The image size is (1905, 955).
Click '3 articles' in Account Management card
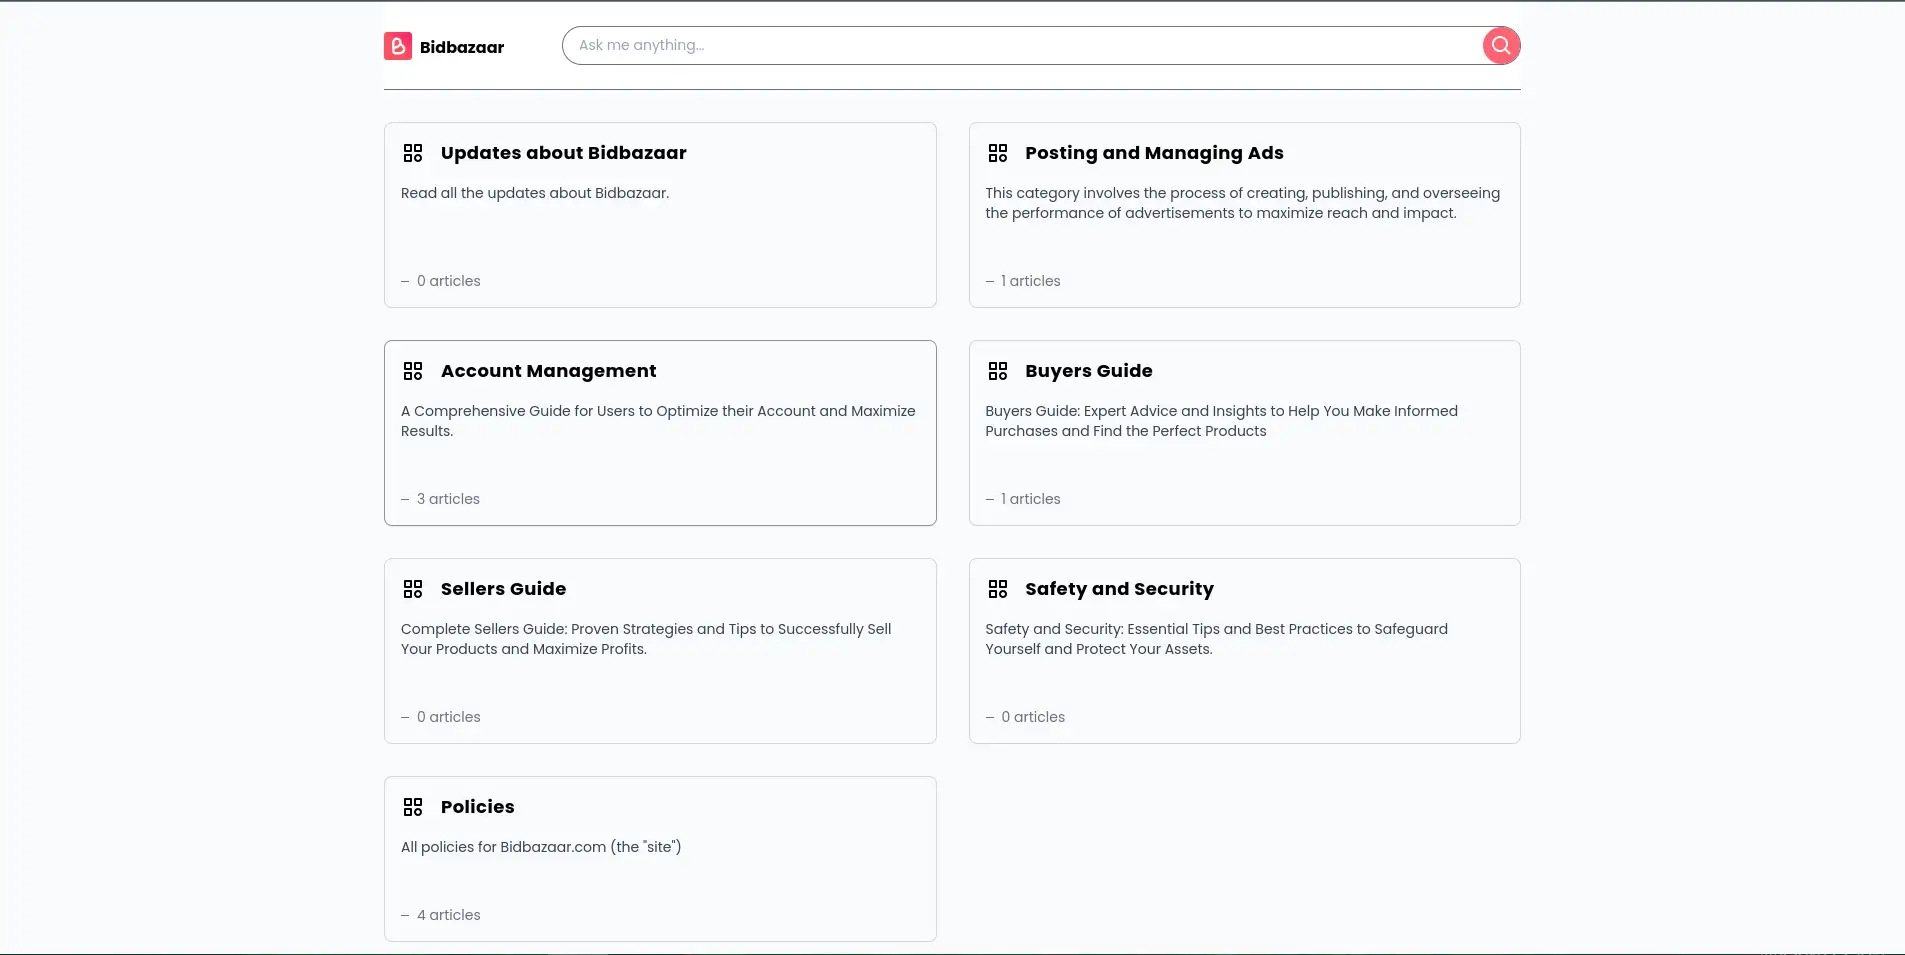click(448, 499)
